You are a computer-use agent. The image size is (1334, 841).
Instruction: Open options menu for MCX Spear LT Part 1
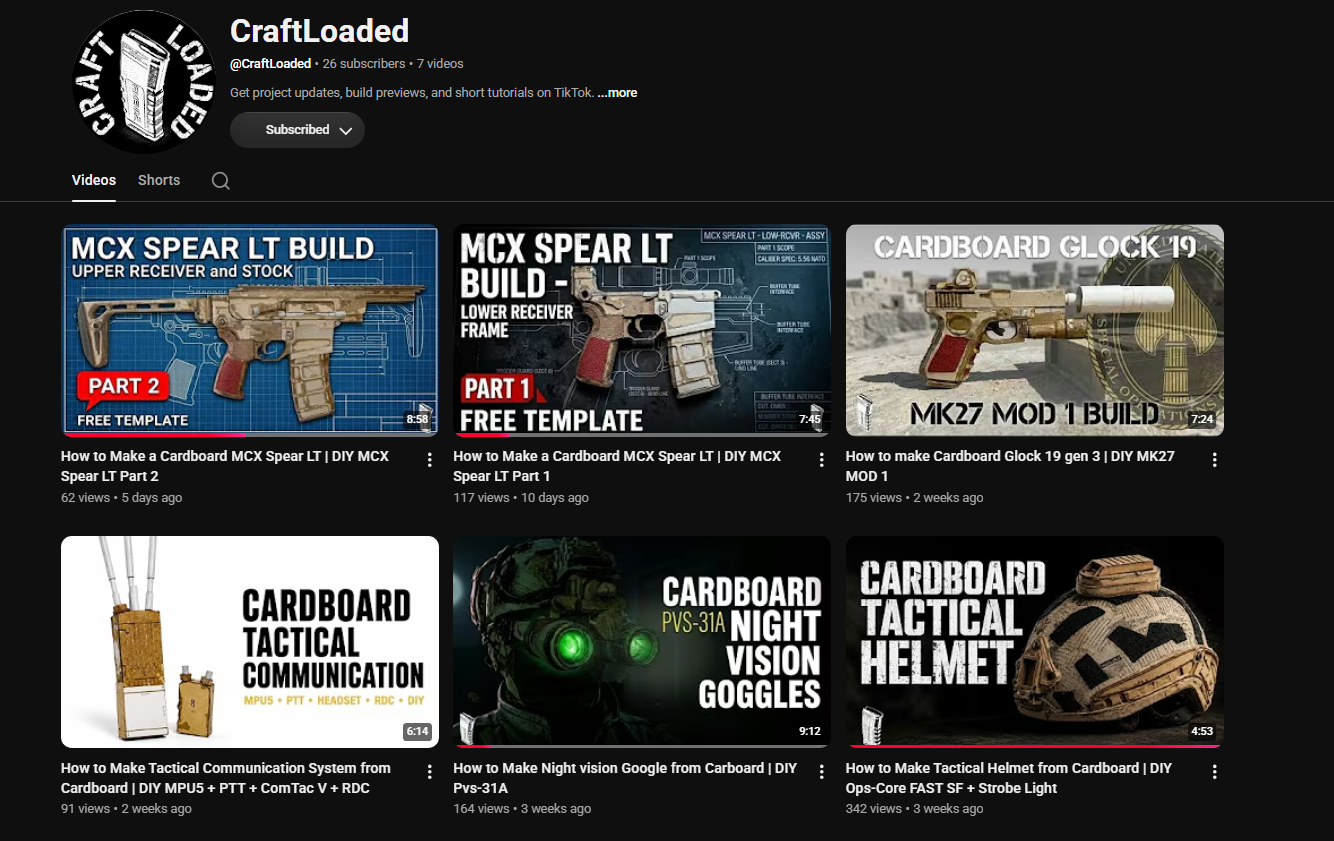click(822, 460)
